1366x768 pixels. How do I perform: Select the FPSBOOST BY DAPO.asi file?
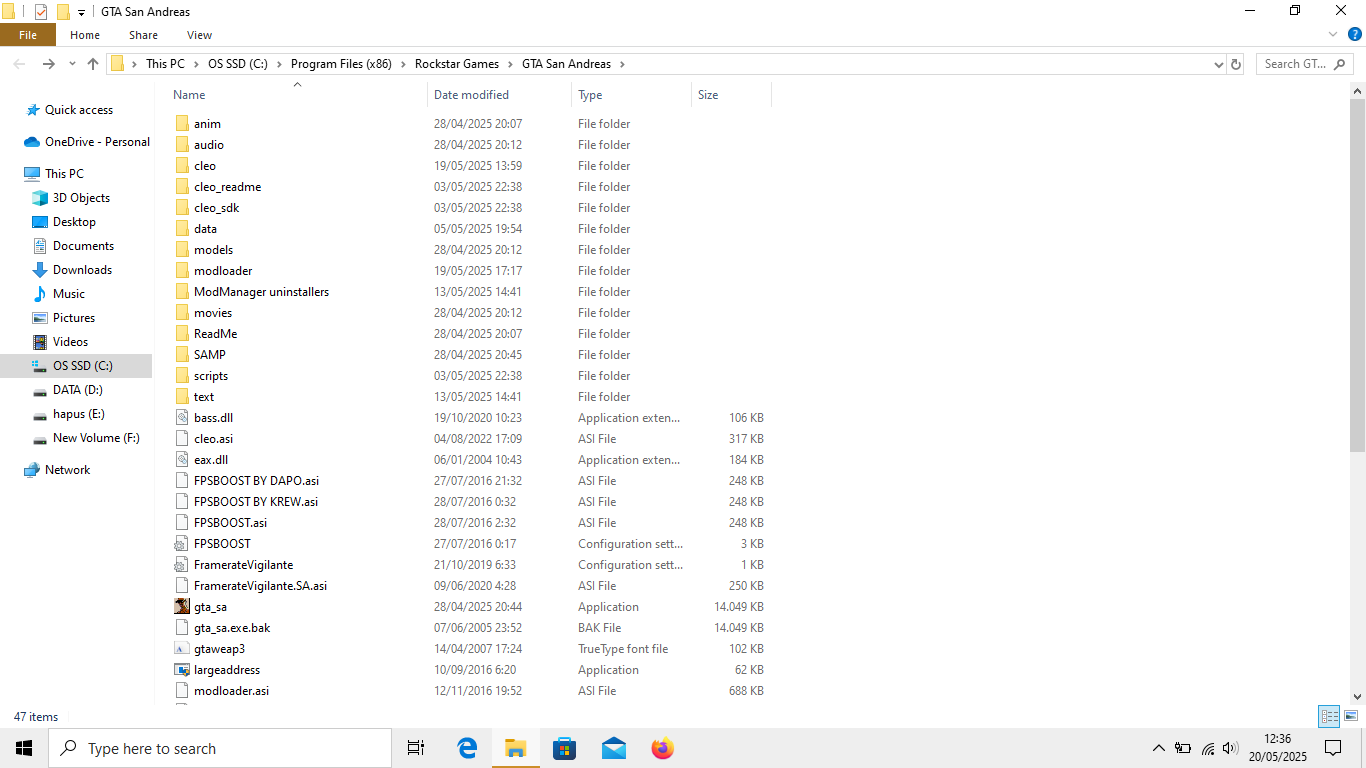(256, 481)
